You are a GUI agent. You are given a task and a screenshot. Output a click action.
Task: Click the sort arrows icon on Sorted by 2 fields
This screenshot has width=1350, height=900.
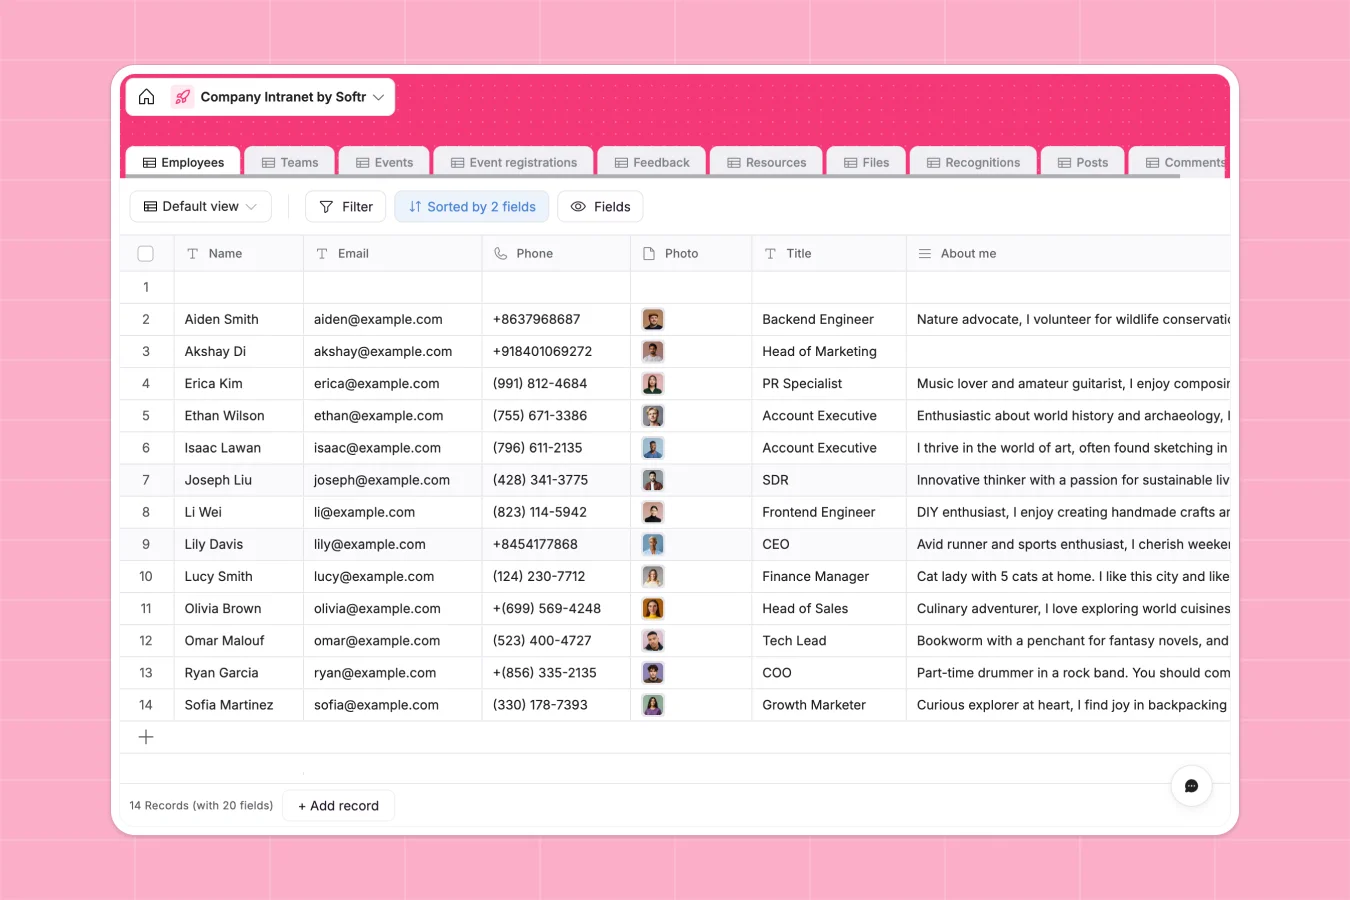pyautogui.click(x=413, y=206)
